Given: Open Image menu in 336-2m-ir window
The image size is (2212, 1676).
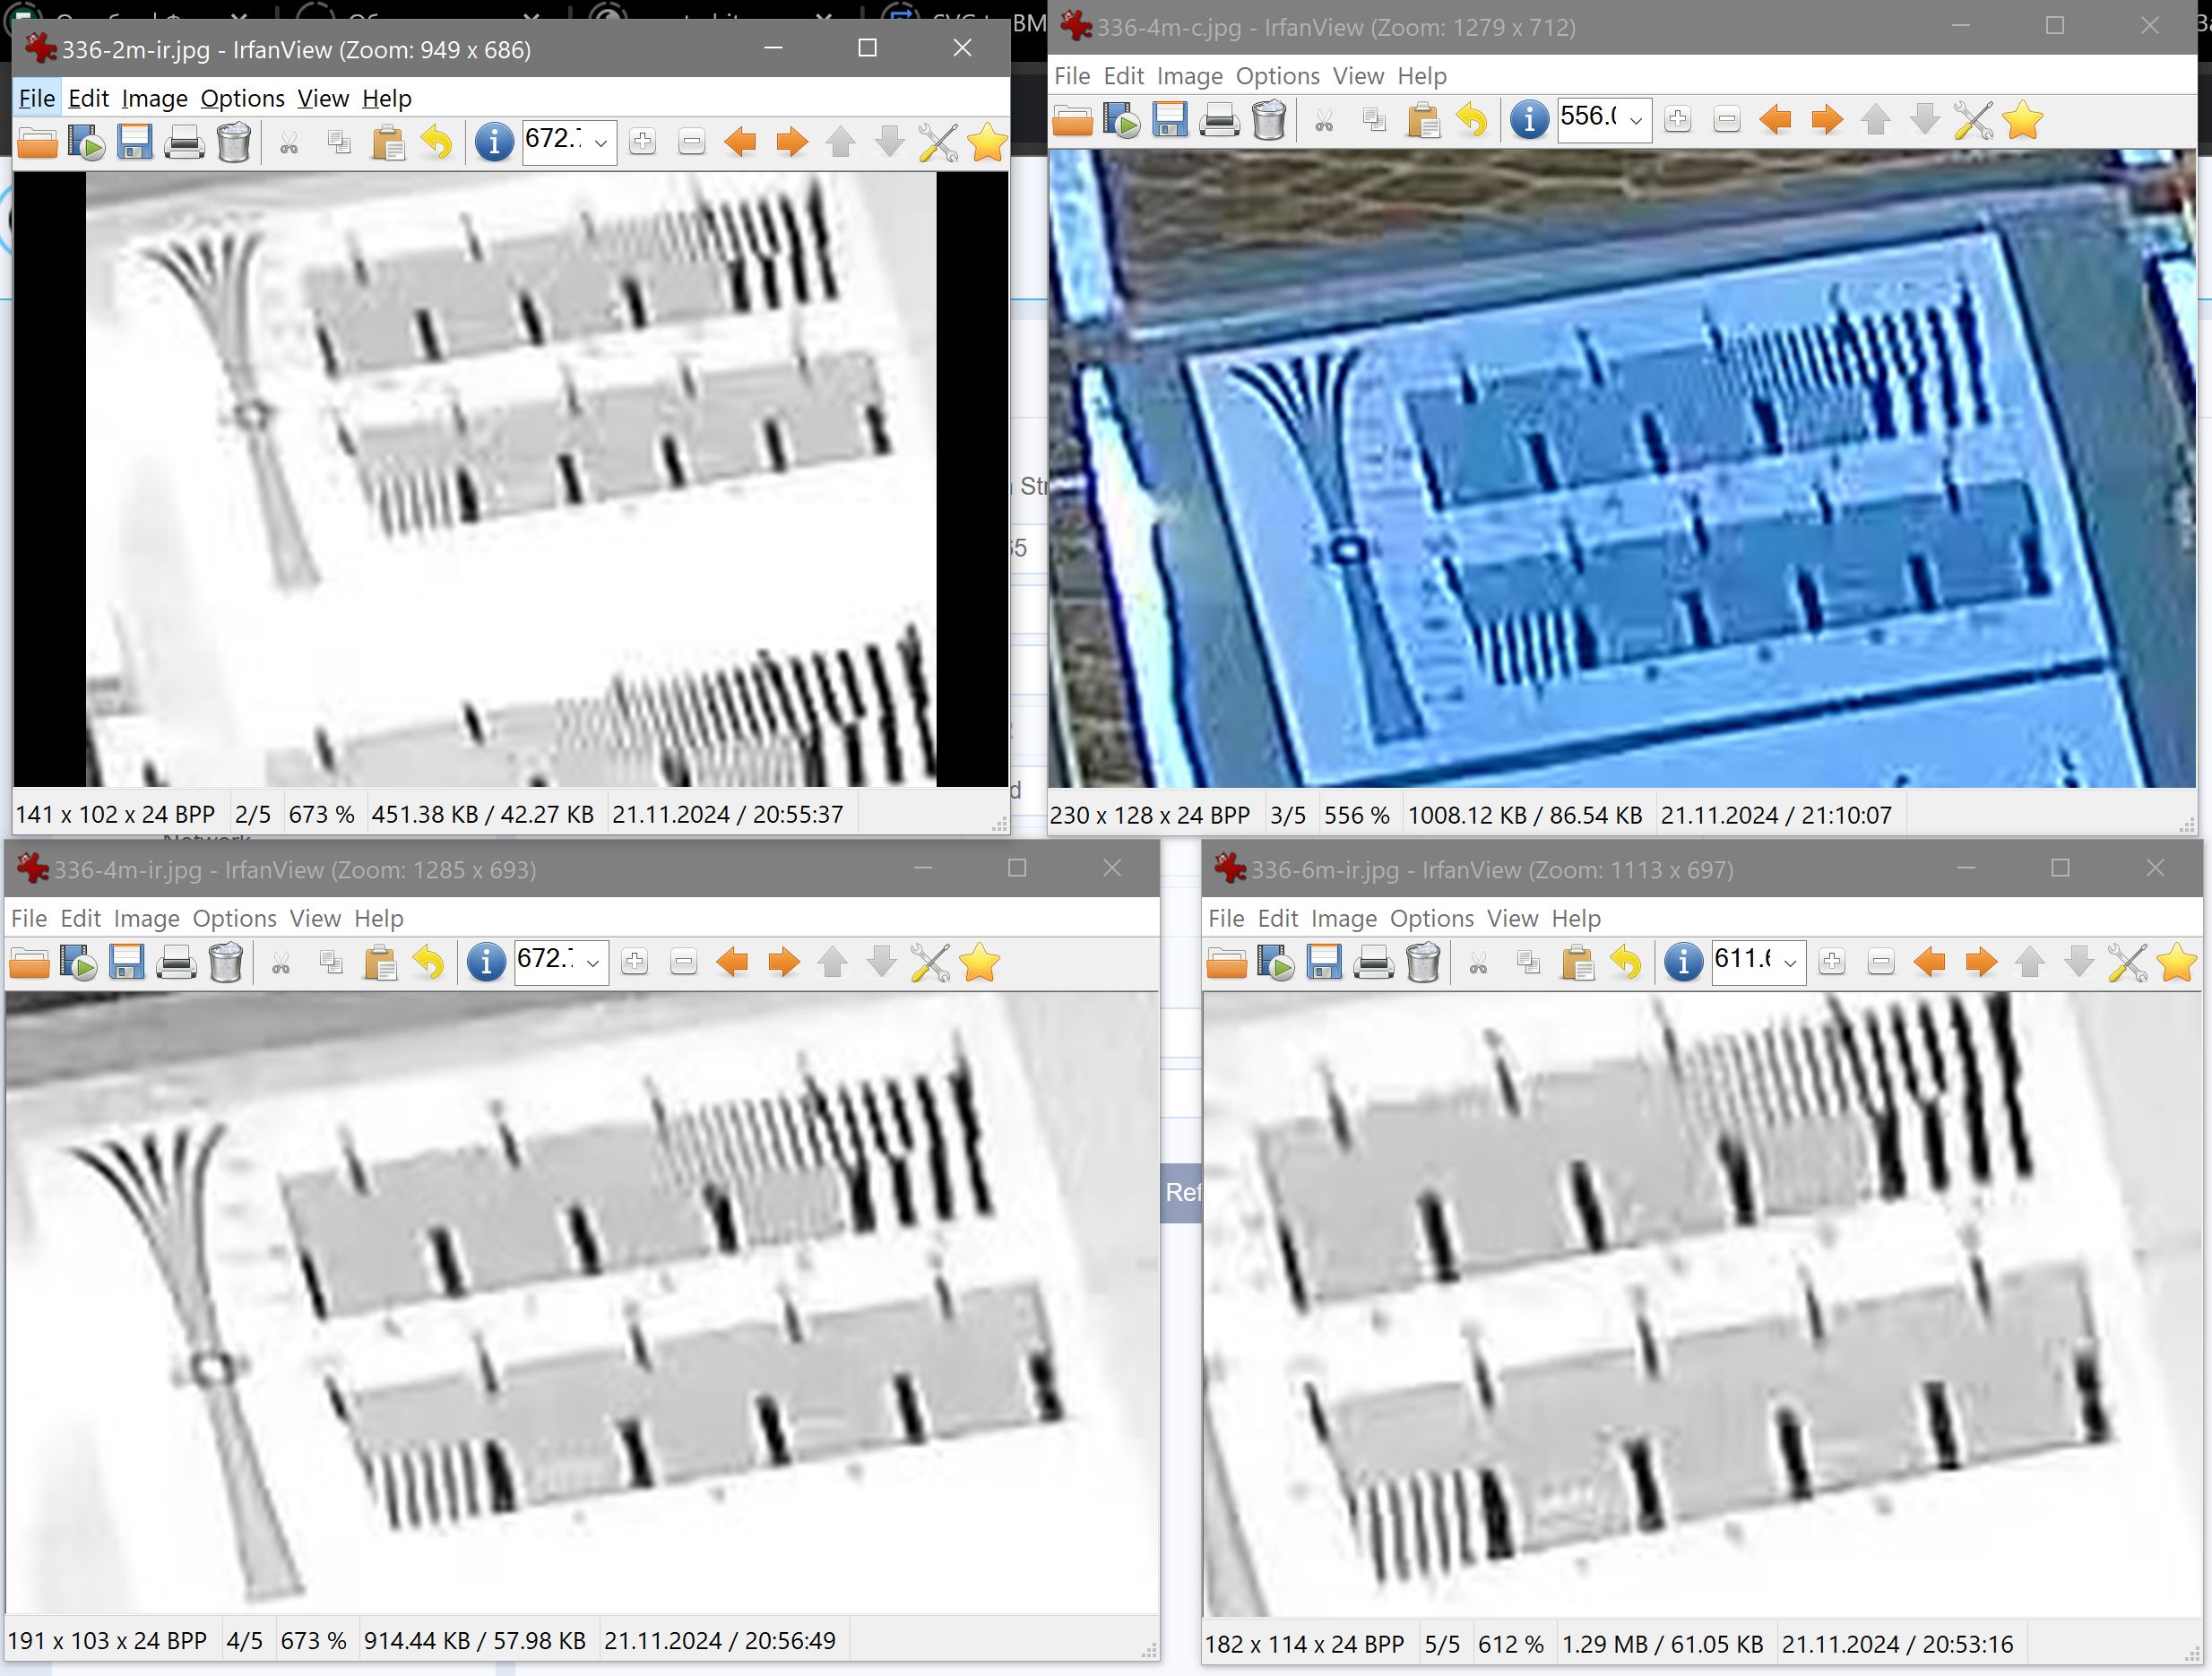Looking at the screenshot, I should pos(154,99).
